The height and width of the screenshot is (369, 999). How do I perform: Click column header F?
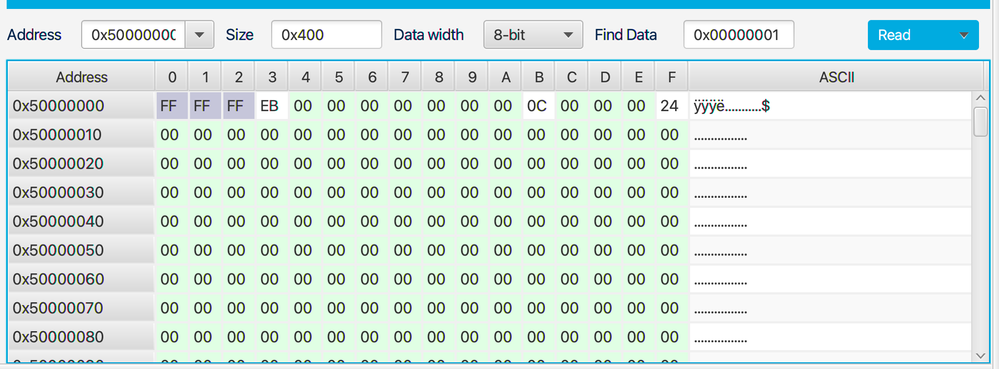[x=672, y=78]
